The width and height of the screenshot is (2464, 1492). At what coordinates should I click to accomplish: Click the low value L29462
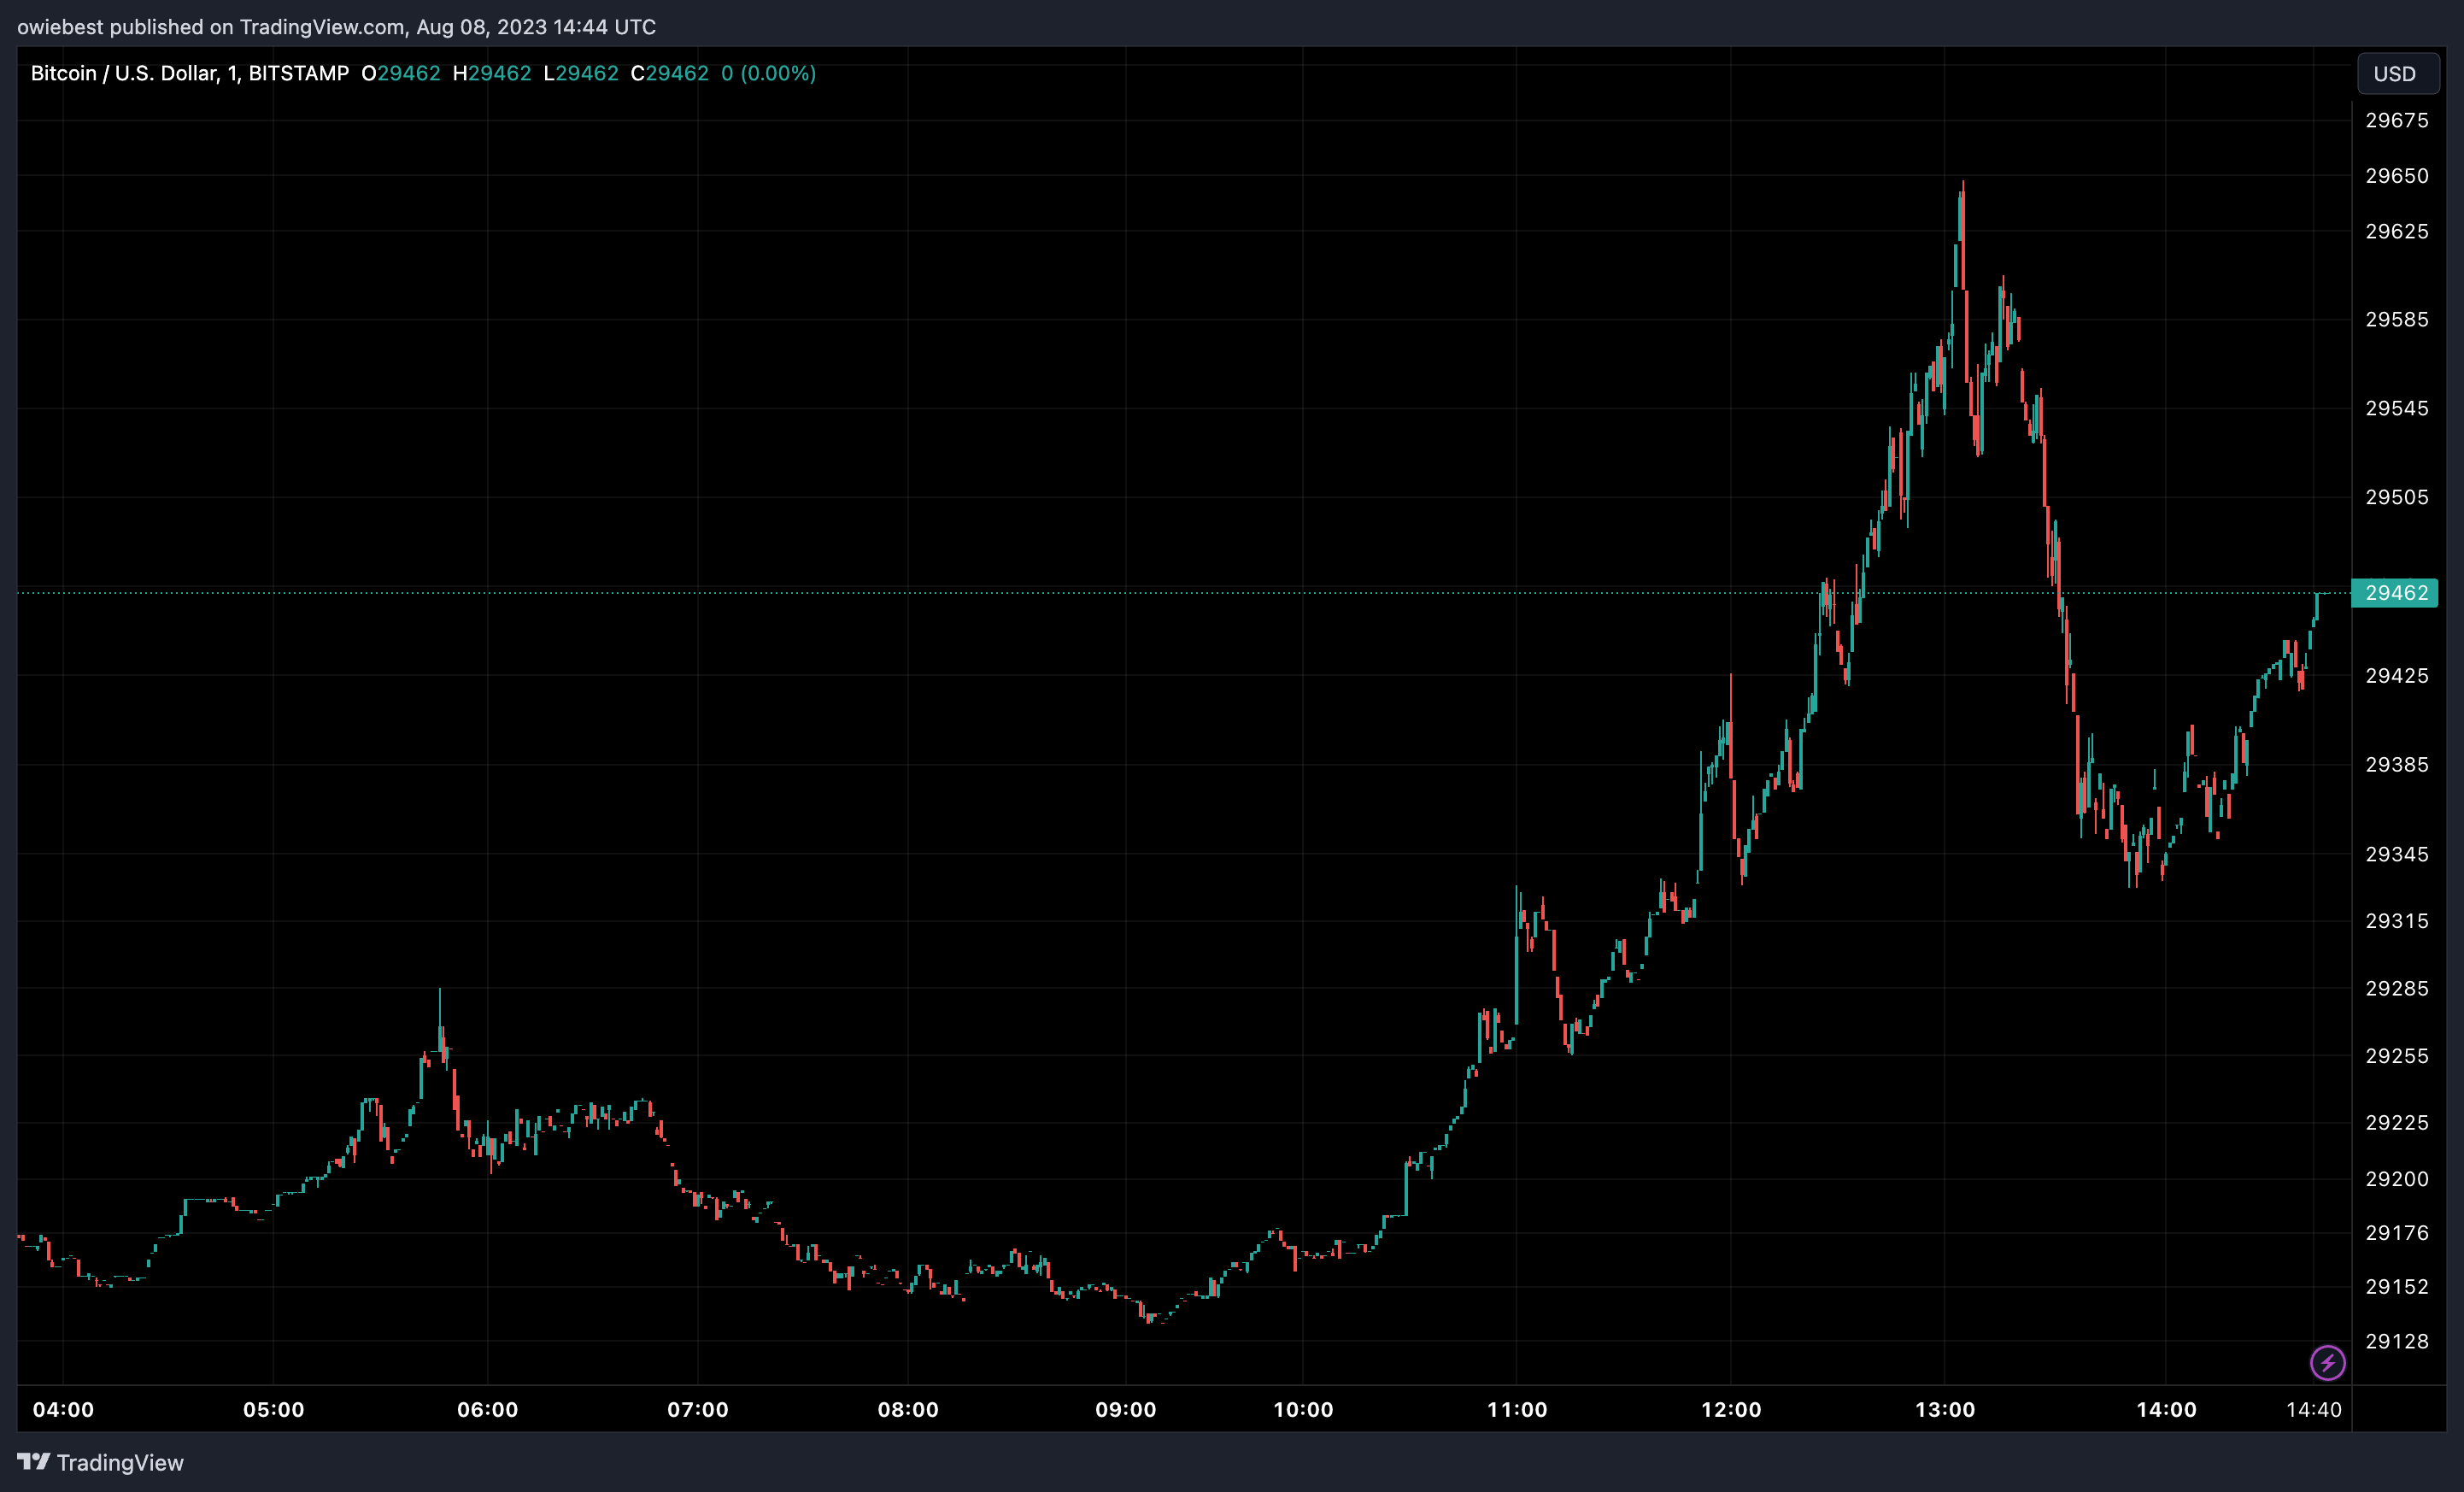pyautogui.click(x=581, y=73)
